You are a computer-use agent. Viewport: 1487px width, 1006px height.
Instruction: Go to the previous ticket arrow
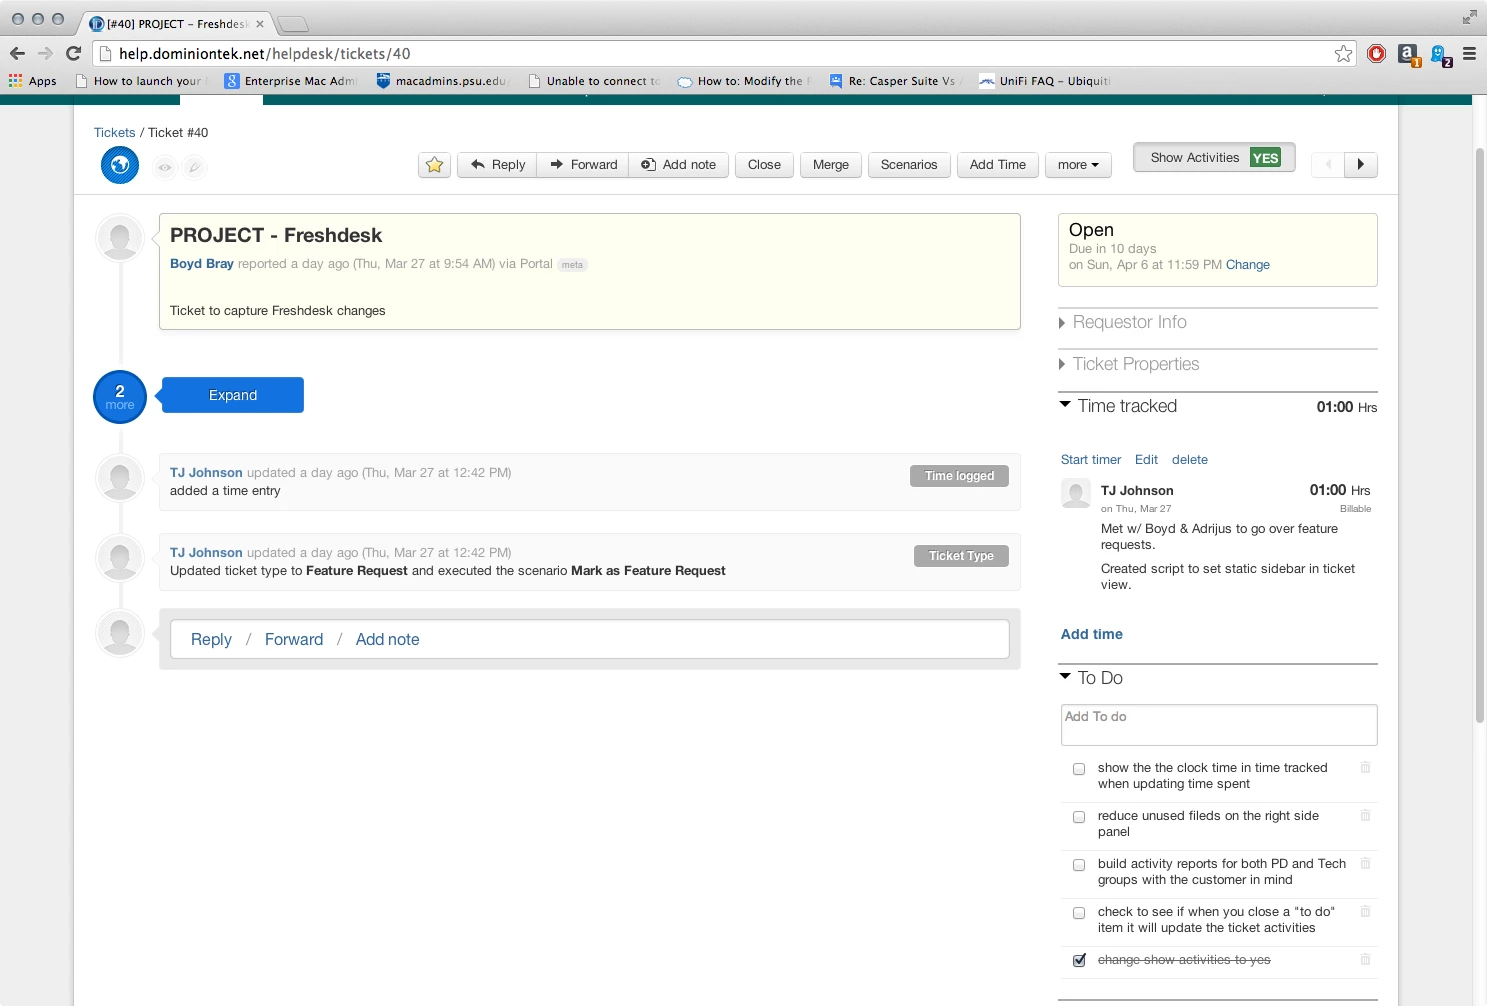click(x=1328, y=165)
